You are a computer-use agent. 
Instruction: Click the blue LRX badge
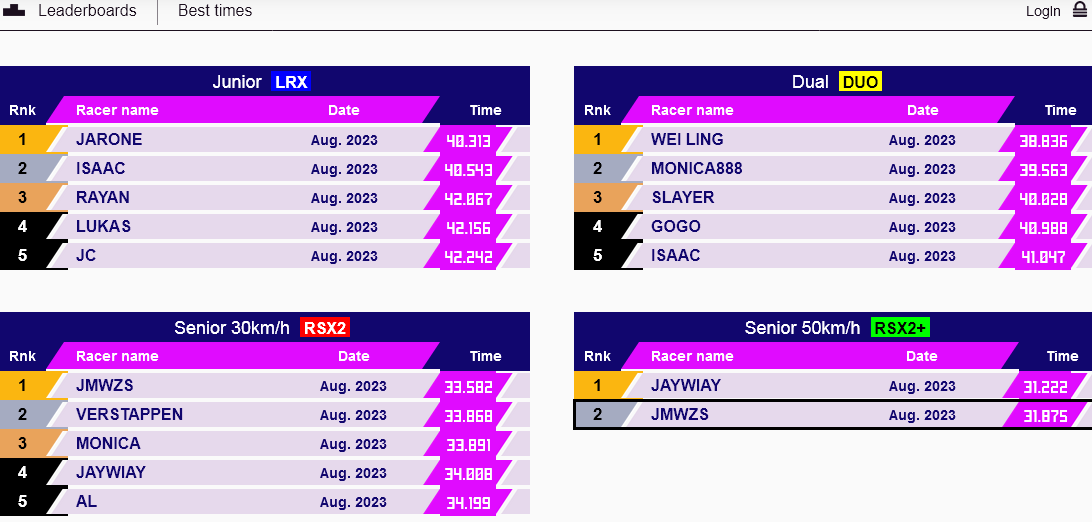tap(291, 82)
